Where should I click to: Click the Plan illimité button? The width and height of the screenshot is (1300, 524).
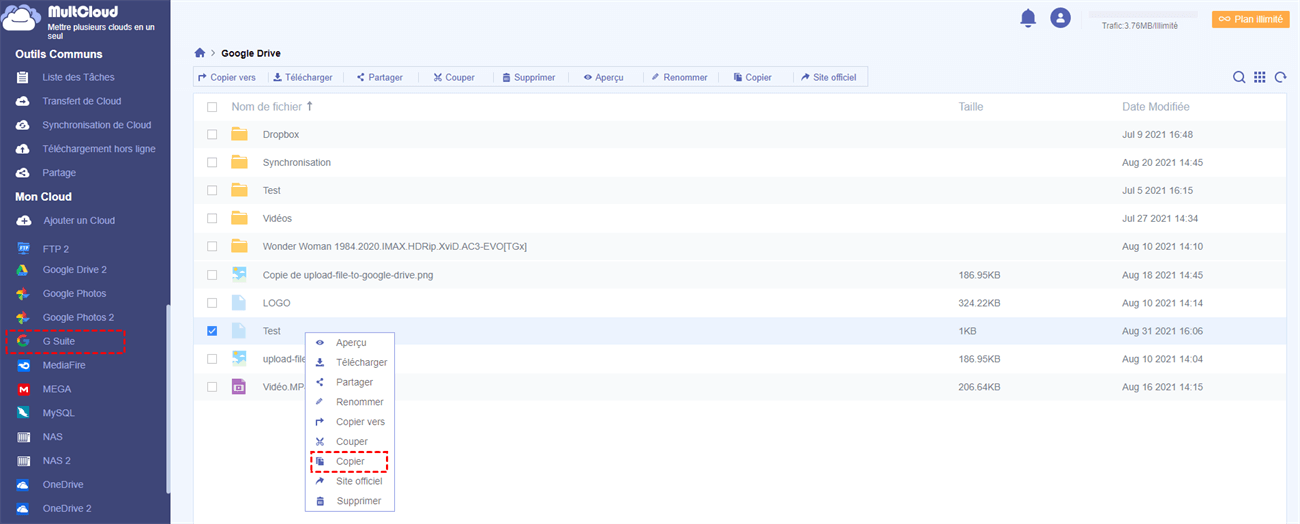click(x=1250, y=19)
